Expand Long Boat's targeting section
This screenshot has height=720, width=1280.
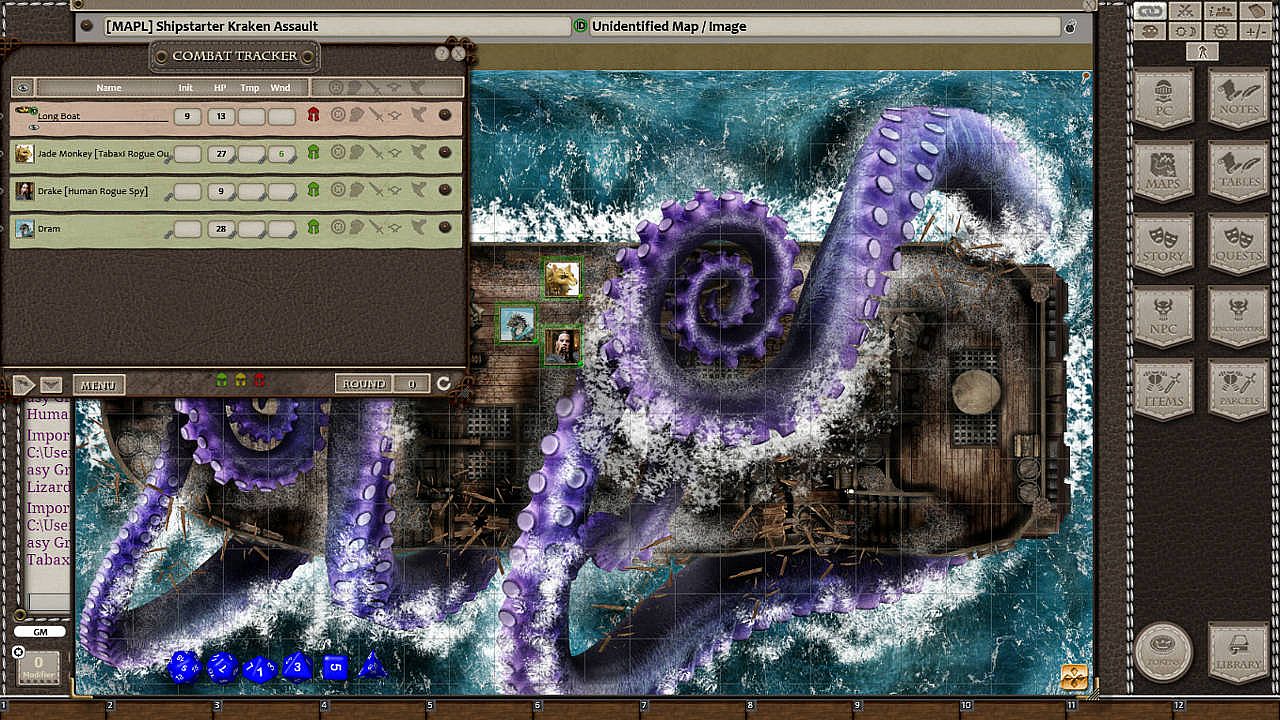[337, 116]
